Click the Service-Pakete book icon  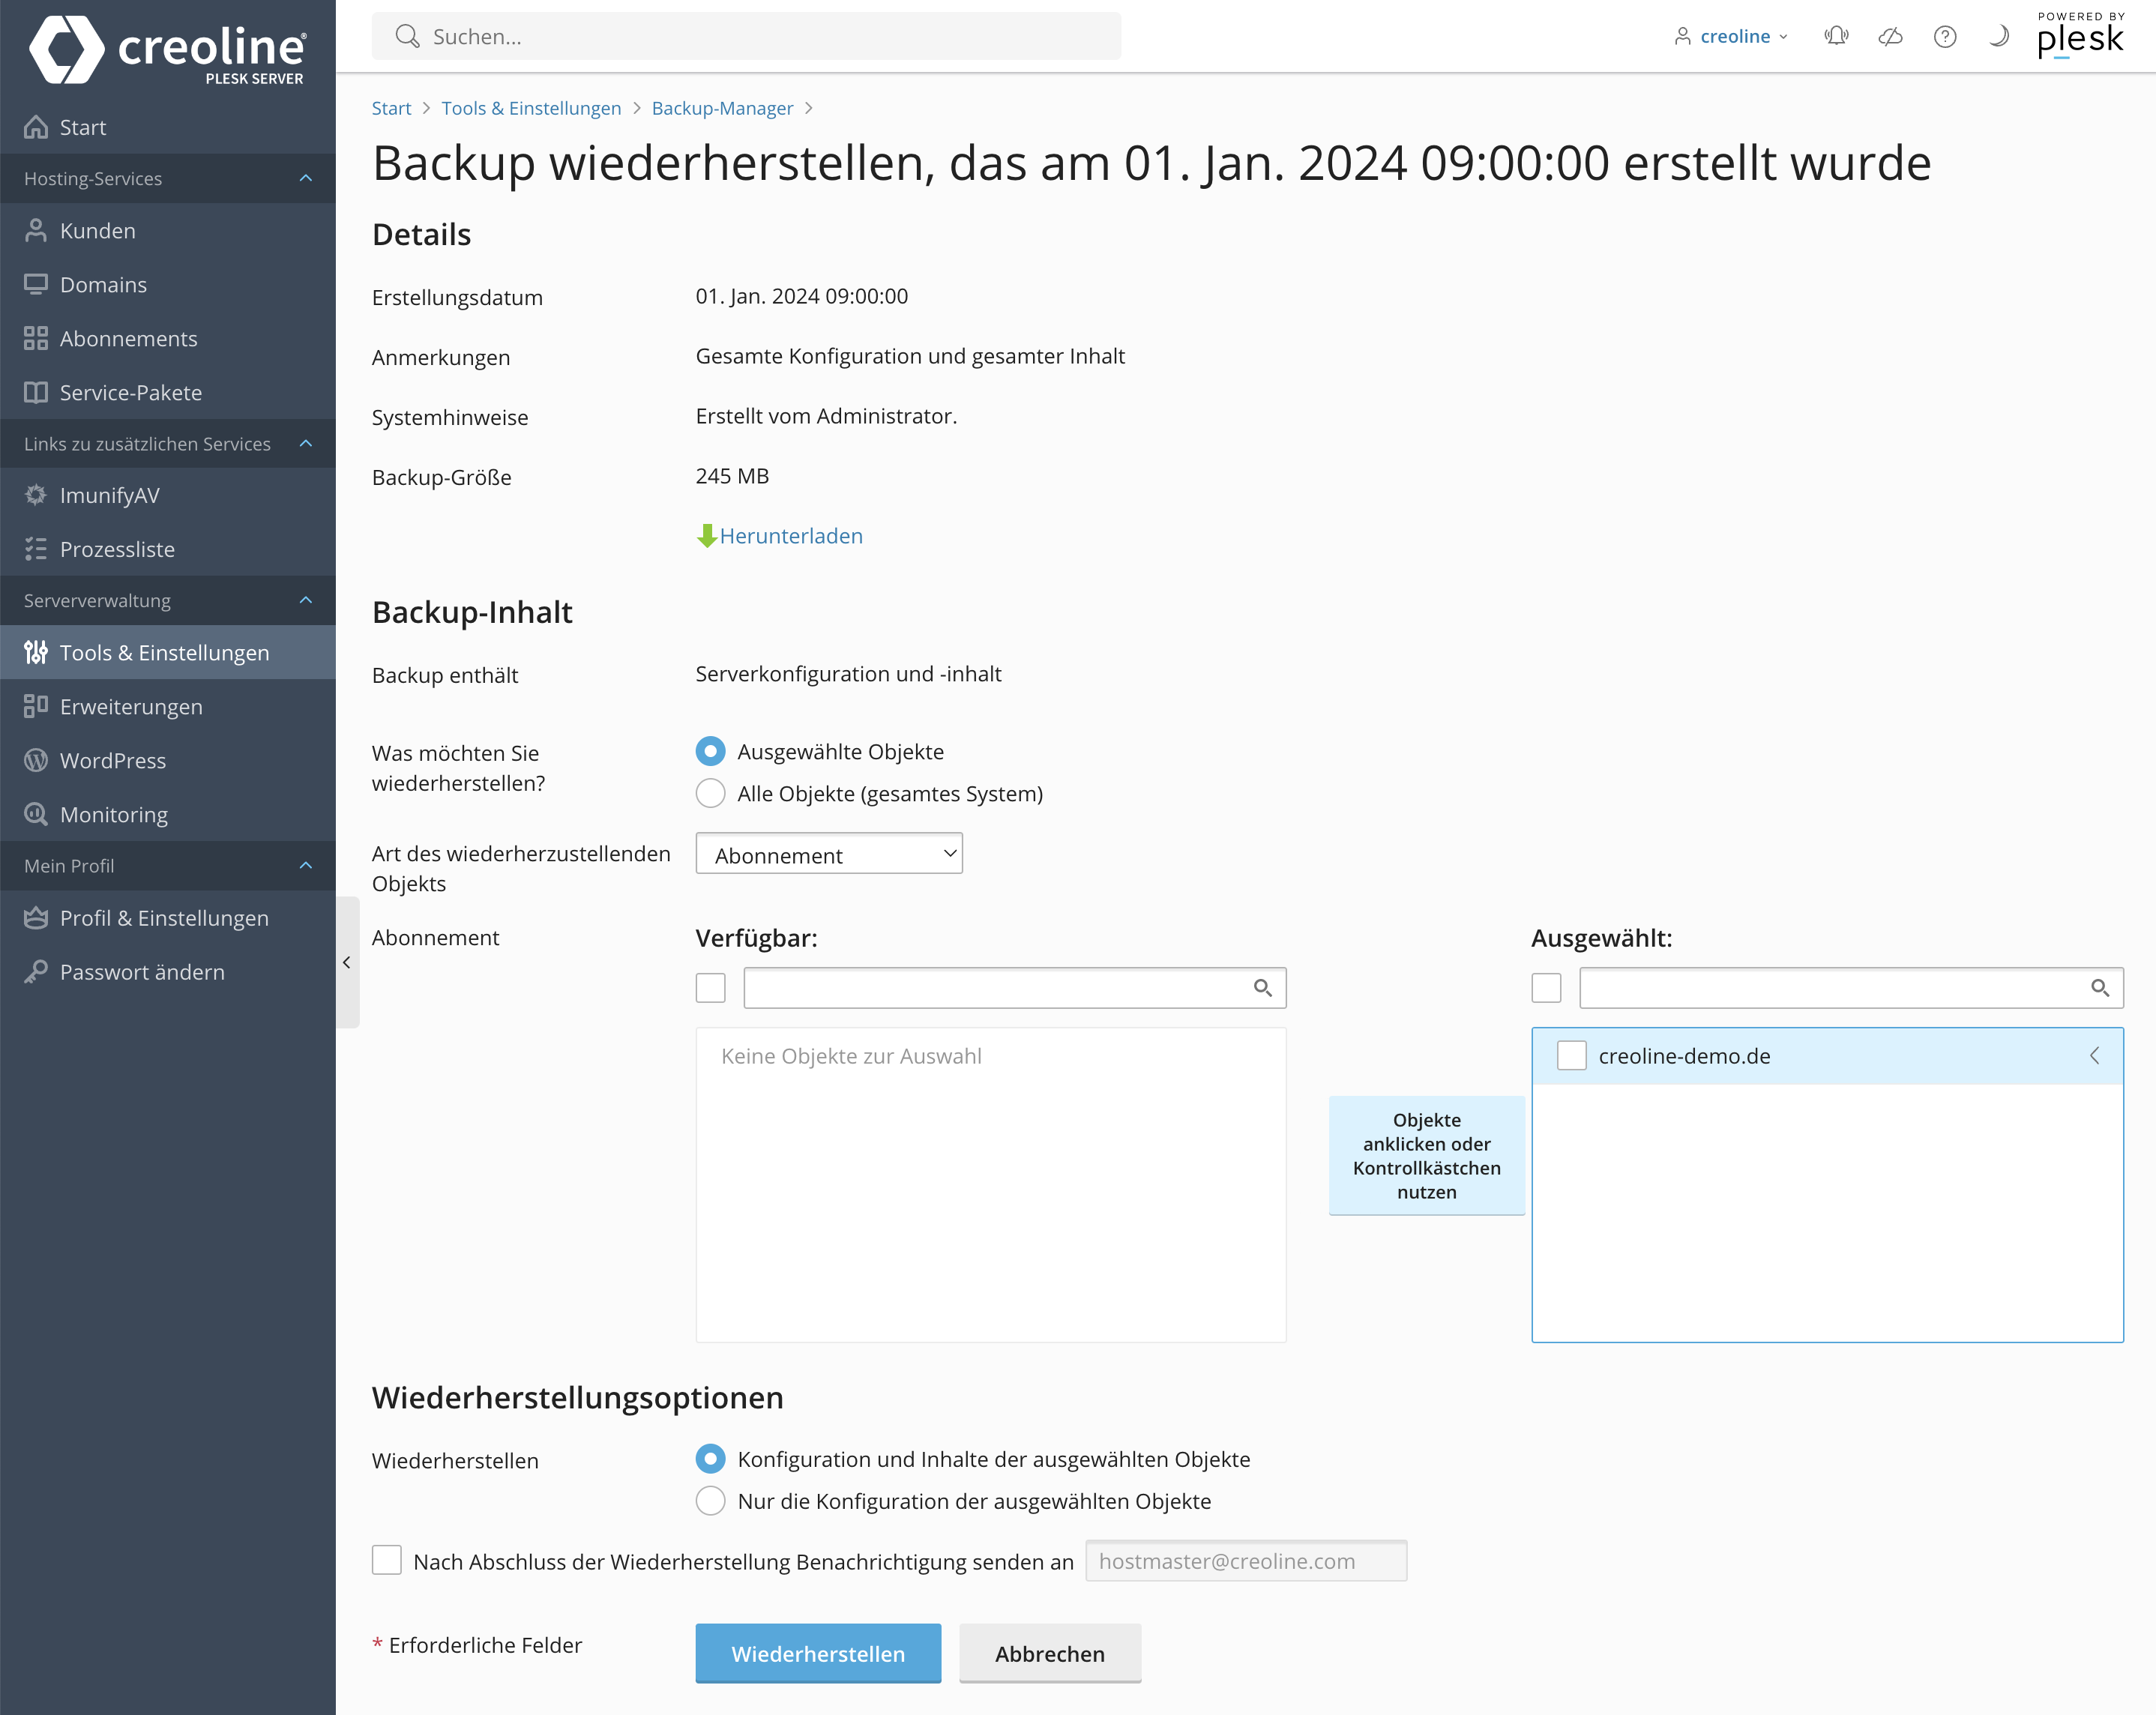36,393
